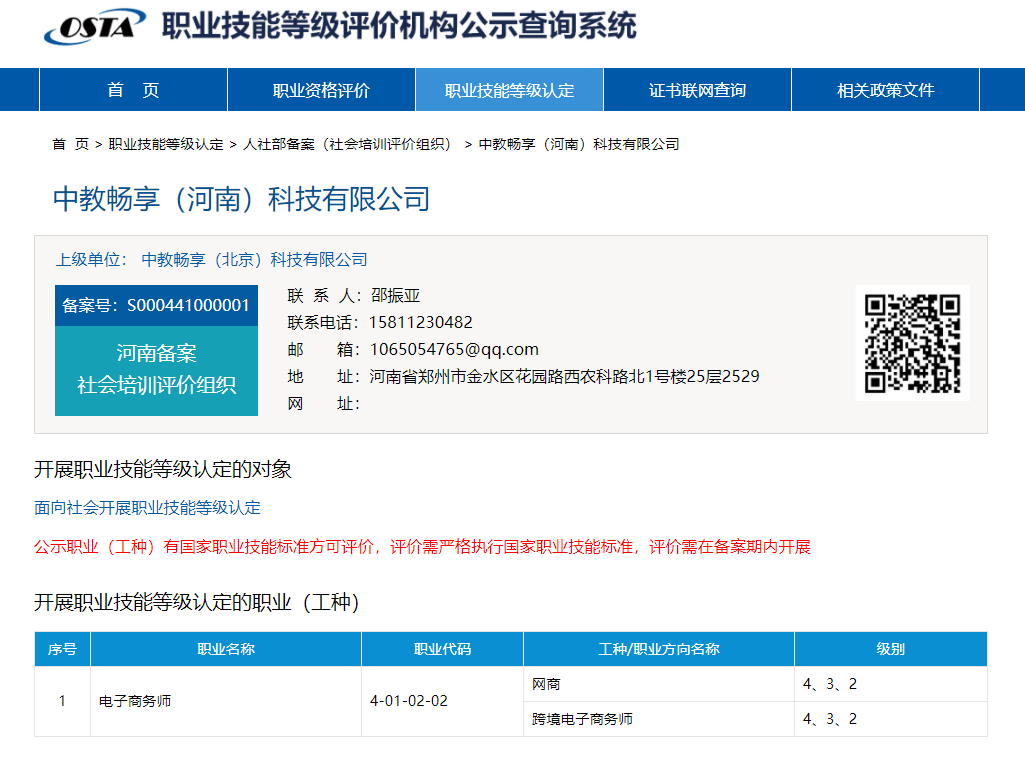Viewport: 1025px width, 759px height.
Task: Click the 职业名称 column header
Action: click(226, 649)
